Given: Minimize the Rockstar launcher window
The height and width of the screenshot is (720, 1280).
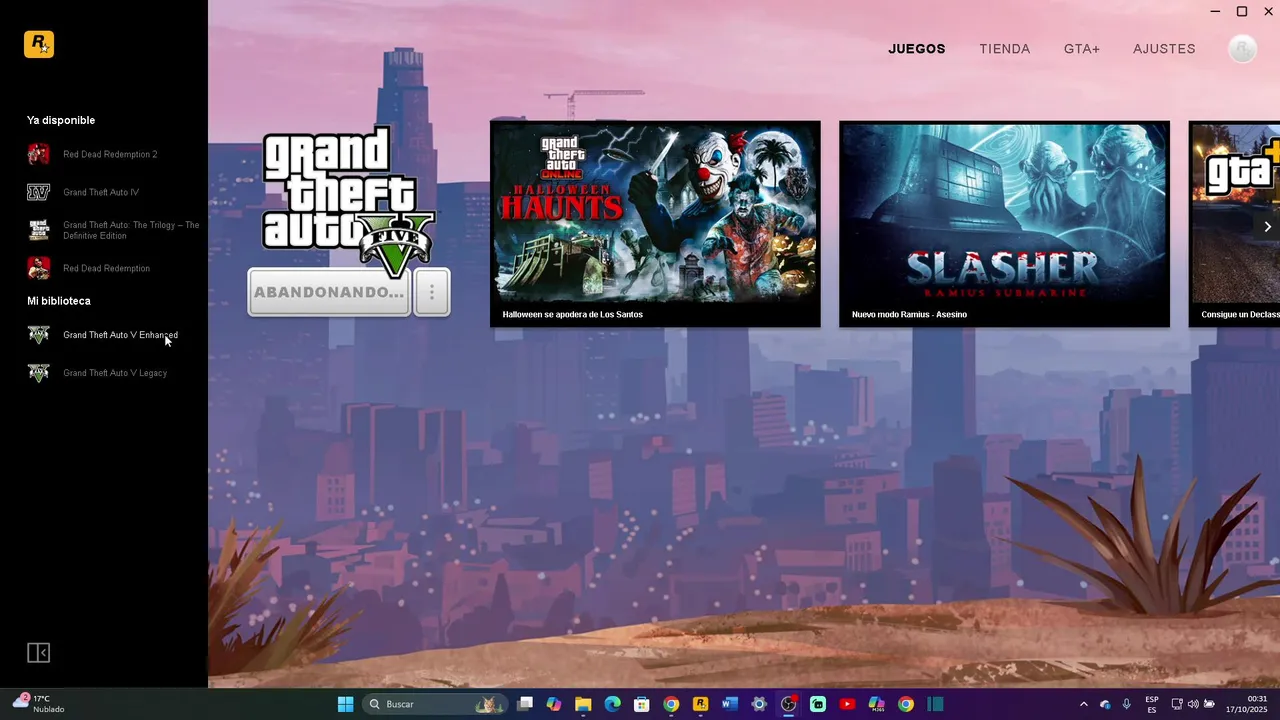Looking at the screenshot, I should coord(1215,12).
